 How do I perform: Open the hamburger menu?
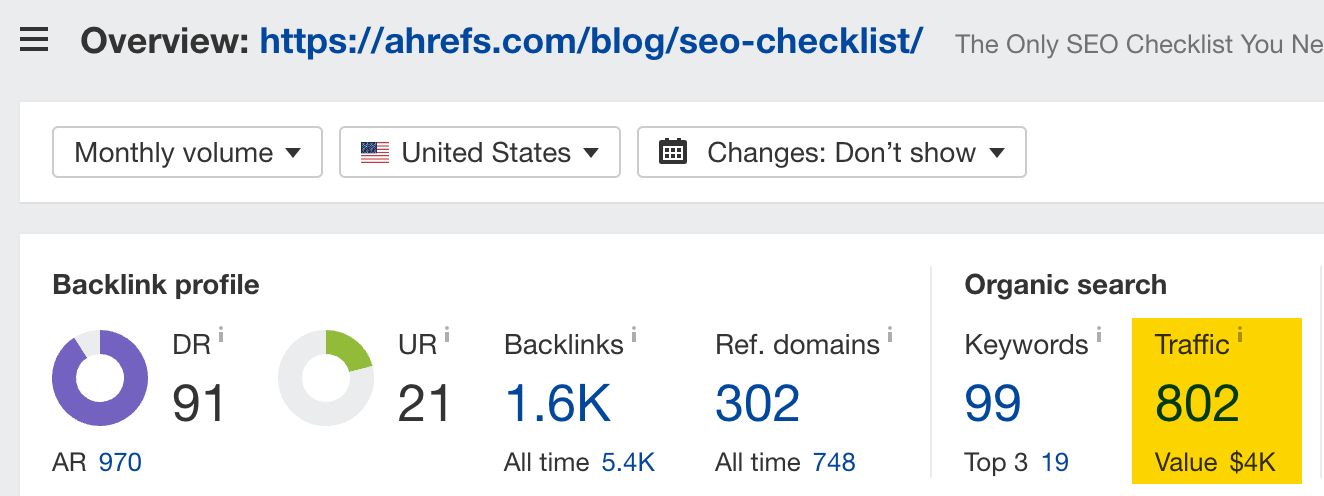34,42
